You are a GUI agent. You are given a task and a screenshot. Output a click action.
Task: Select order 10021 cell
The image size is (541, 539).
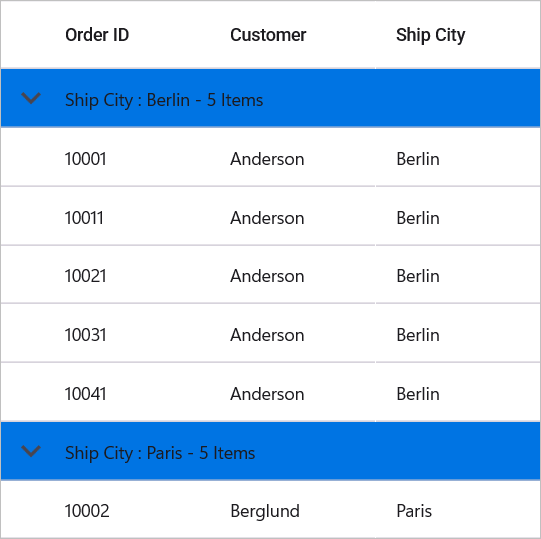click(85, 276)
